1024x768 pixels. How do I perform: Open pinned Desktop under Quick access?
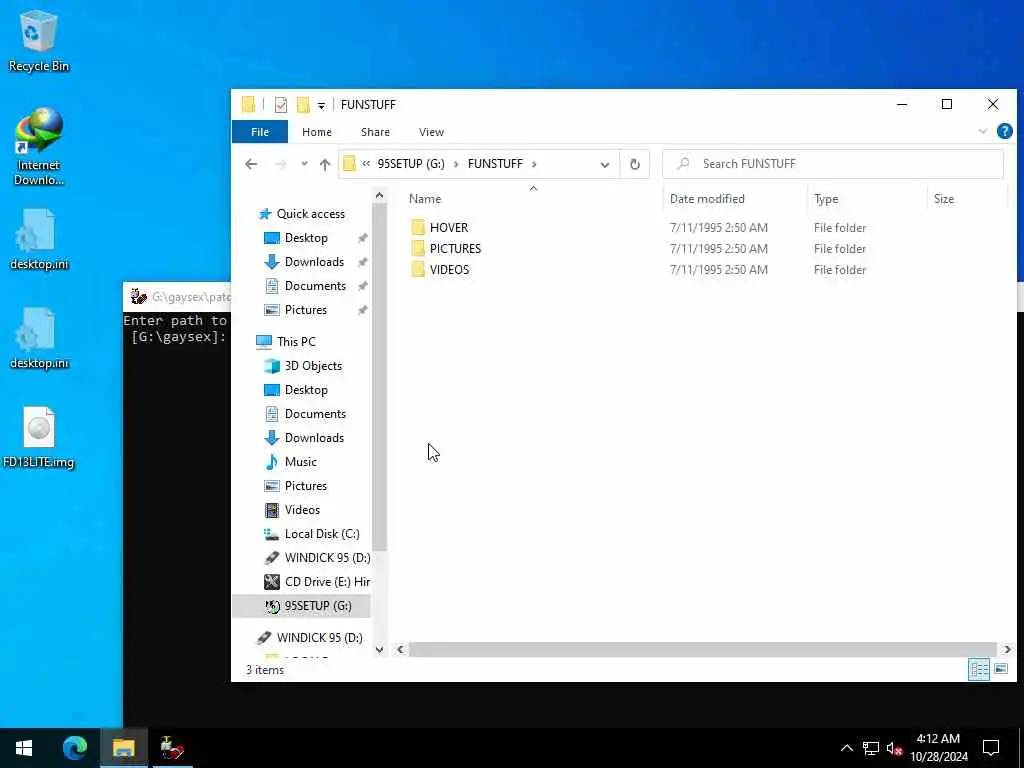click(x=306, y=238)
